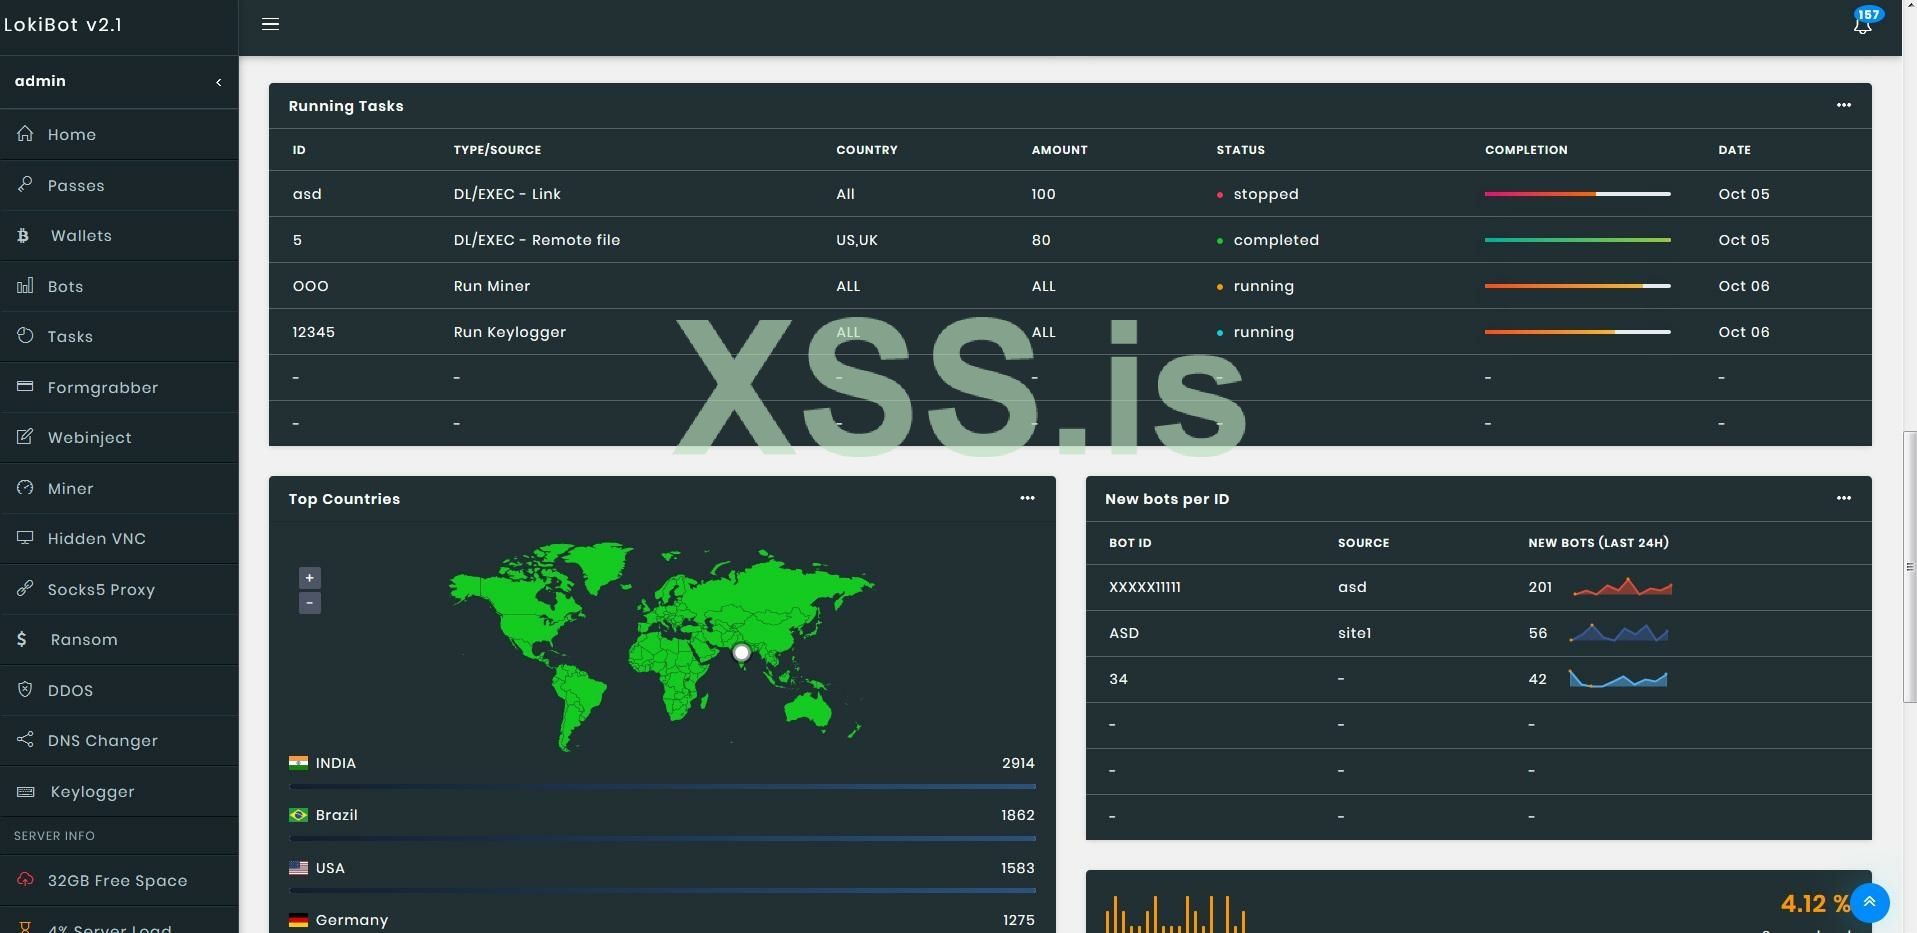Screen dimensions: 1917x933
Task: Open notifications bell showing 157
Action: [1863, 24]
